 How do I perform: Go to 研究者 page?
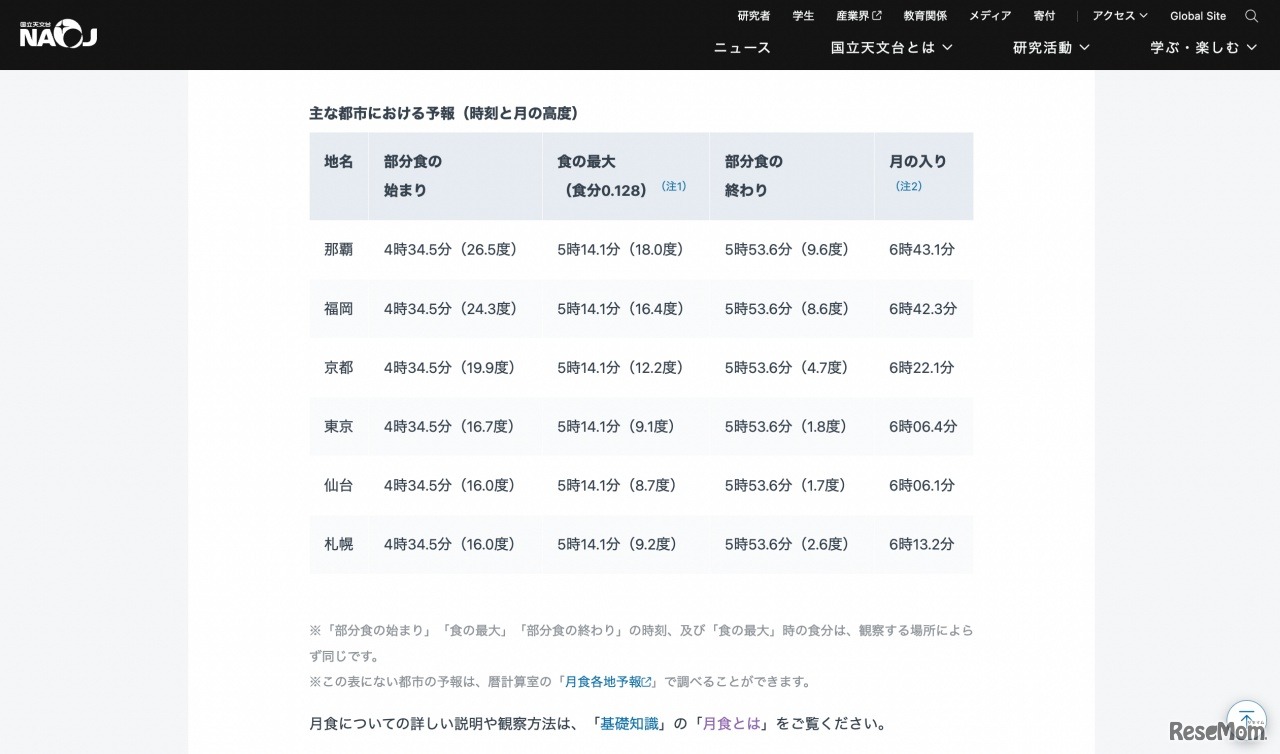(x=754, y=16)
